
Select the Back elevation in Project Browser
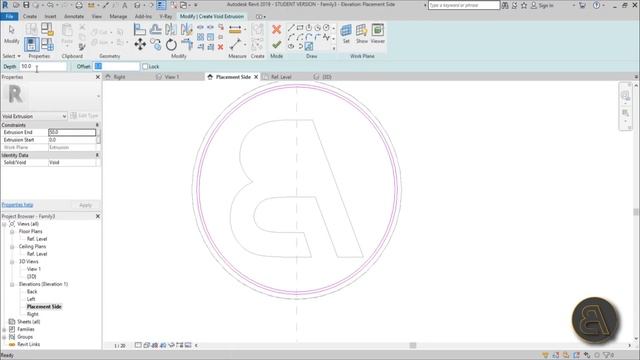(32, 292)
